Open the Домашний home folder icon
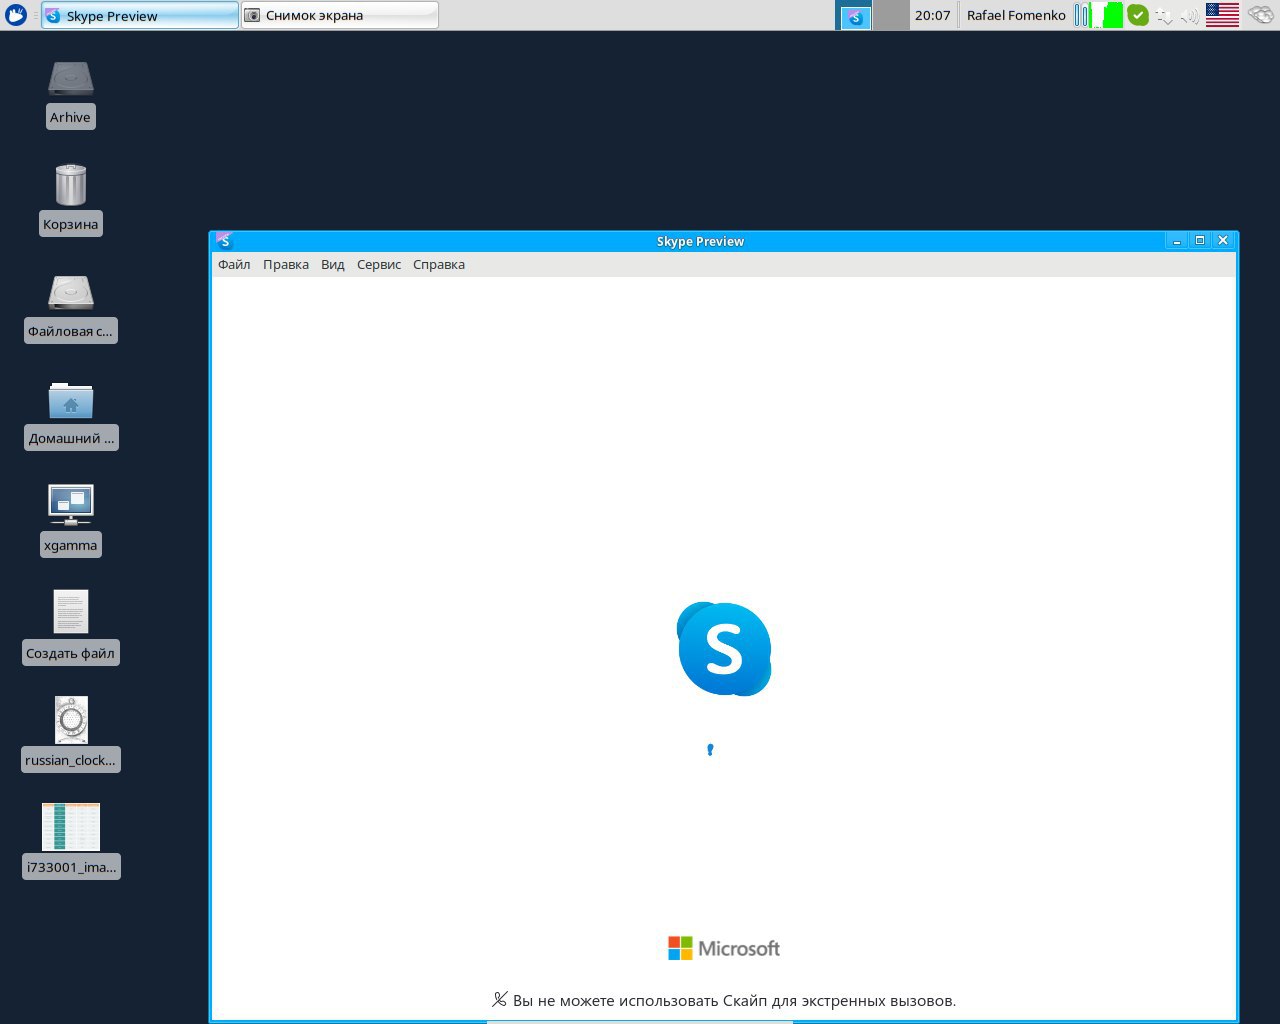1280x1024 pixels. tap(71, 401)
